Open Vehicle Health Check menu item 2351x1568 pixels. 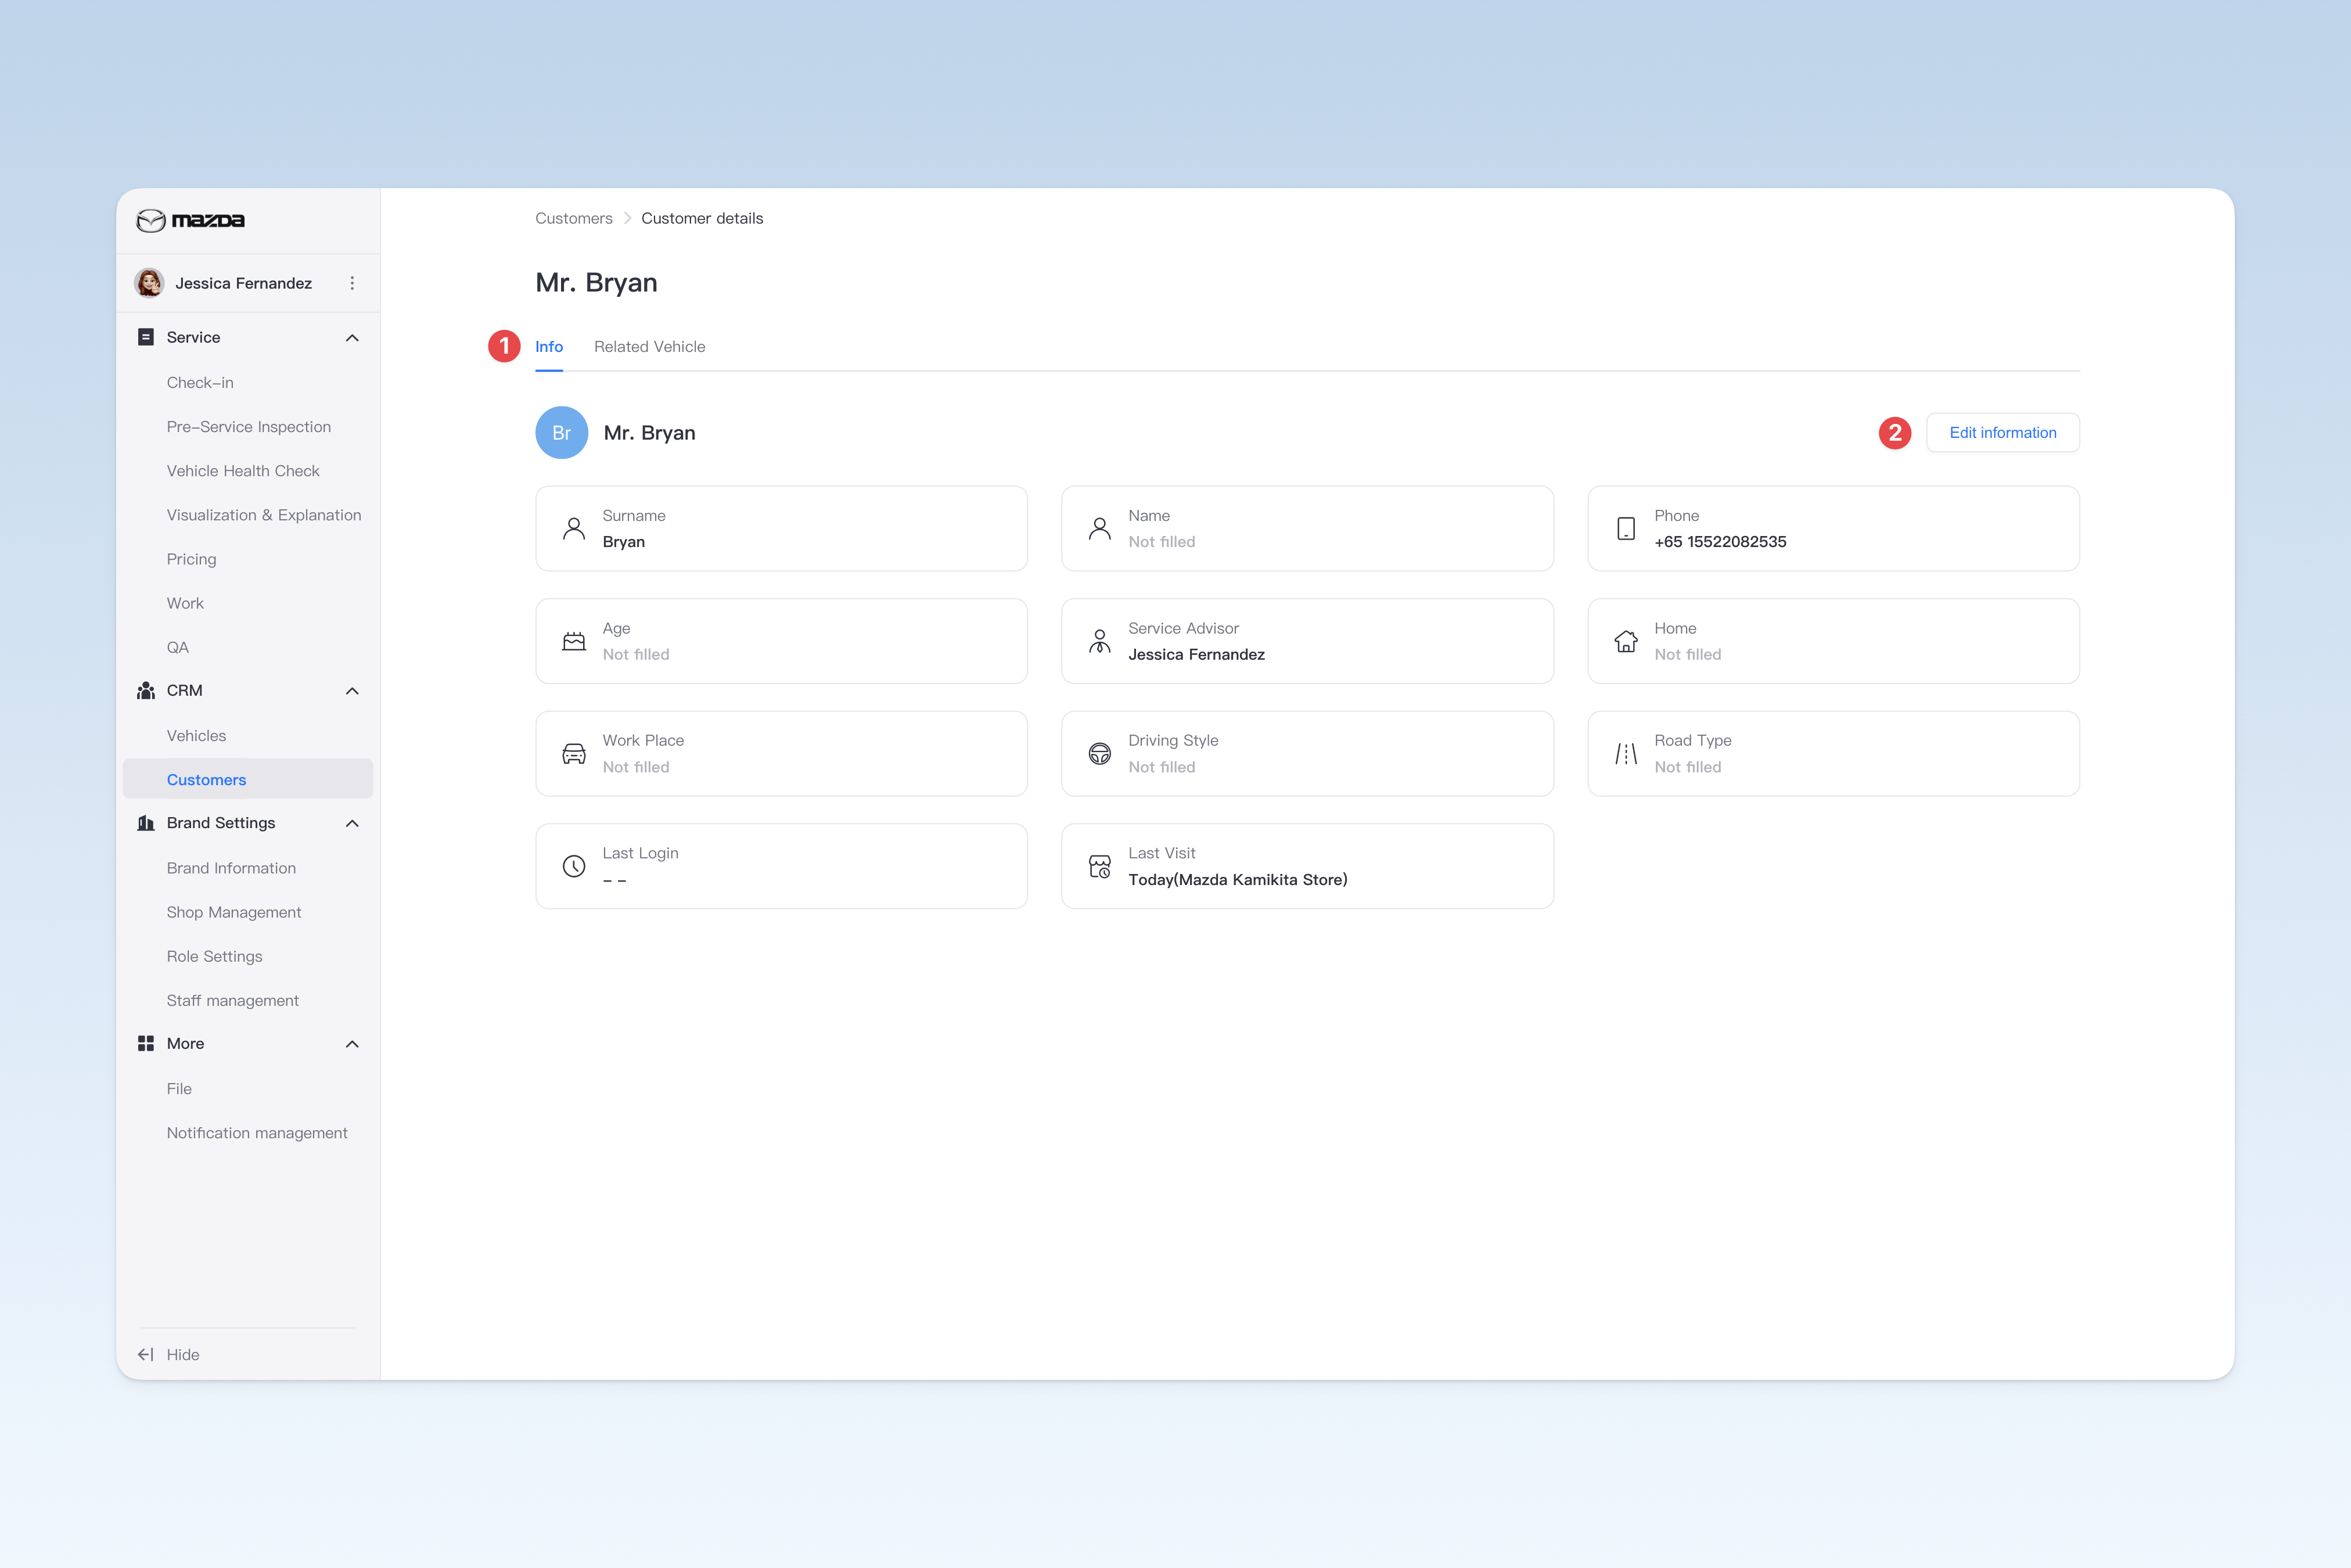(x=243, y=470)
